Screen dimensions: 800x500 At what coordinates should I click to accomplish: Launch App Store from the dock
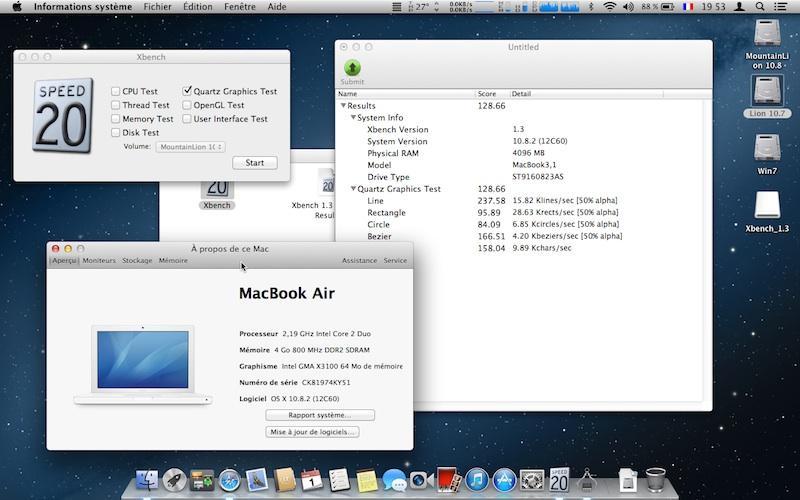(504, 481)
